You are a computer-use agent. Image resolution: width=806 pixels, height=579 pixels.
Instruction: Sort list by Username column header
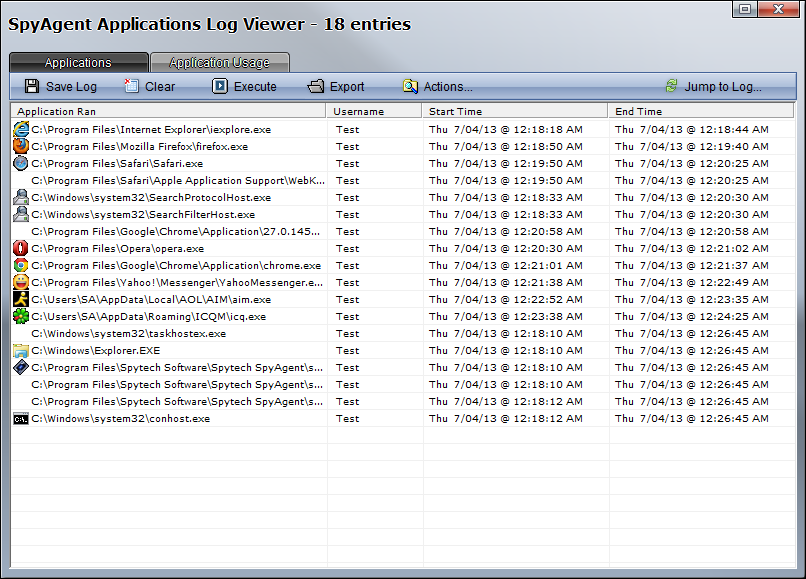tap(374, 112)
